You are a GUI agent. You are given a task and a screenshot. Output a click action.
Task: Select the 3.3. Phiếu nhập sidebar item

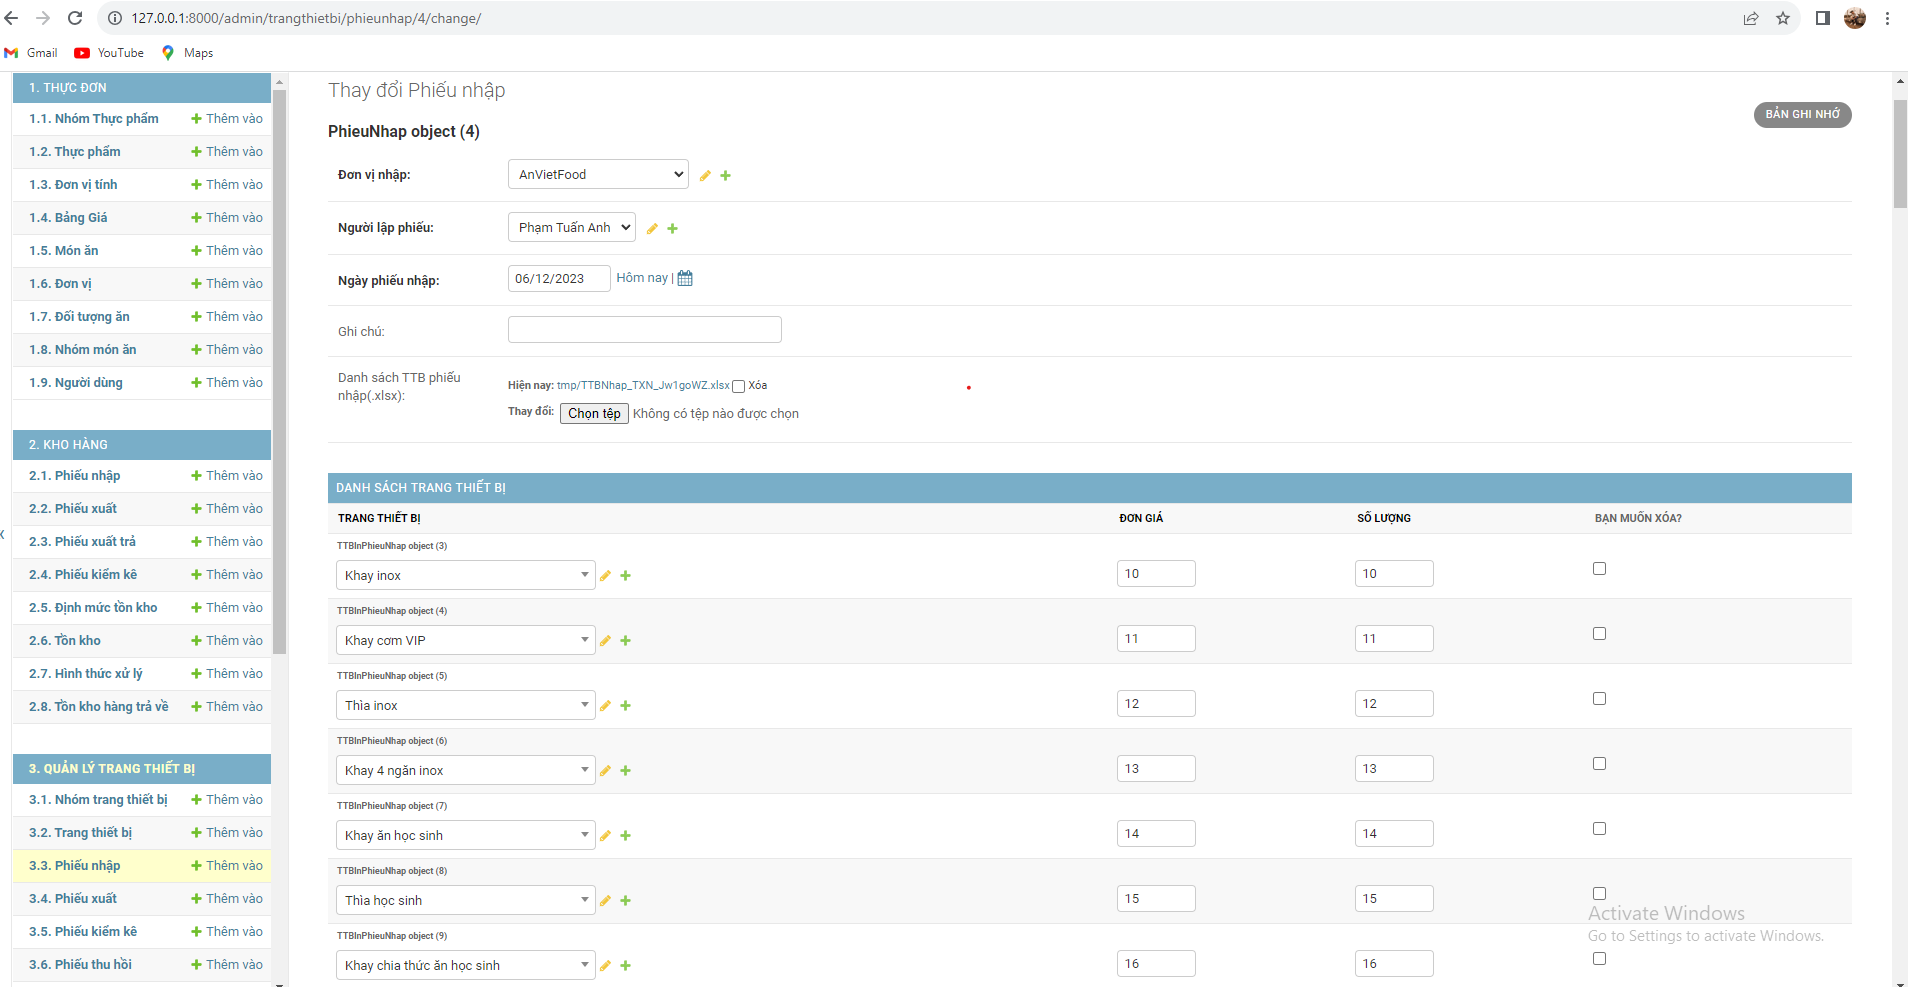click(75, 865)
